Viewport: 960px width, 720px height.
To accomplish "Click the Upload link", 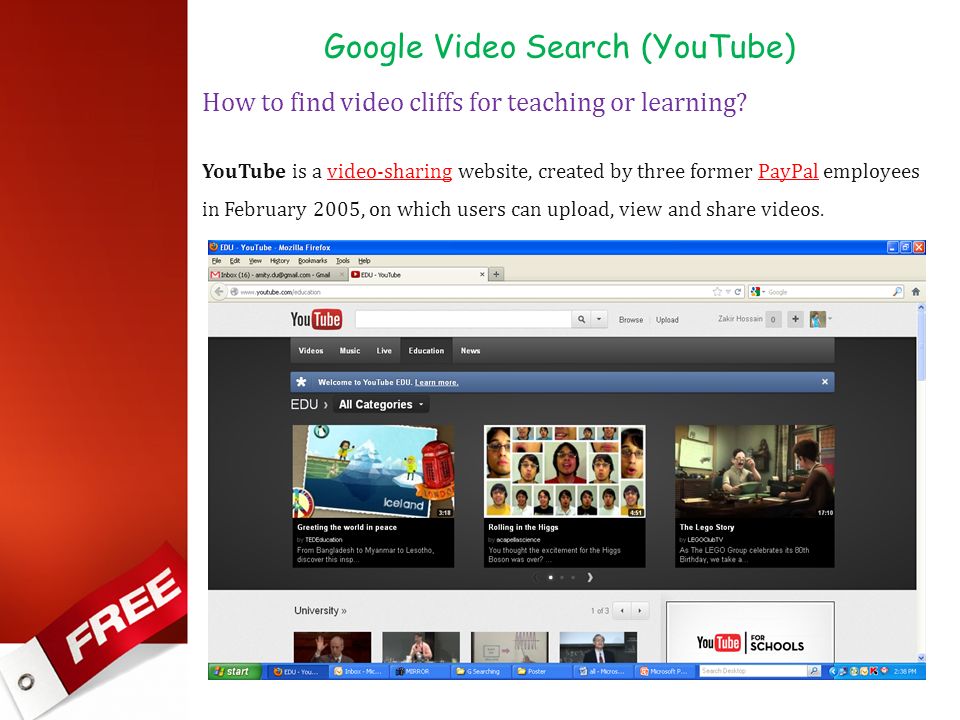I will point(667,320).
